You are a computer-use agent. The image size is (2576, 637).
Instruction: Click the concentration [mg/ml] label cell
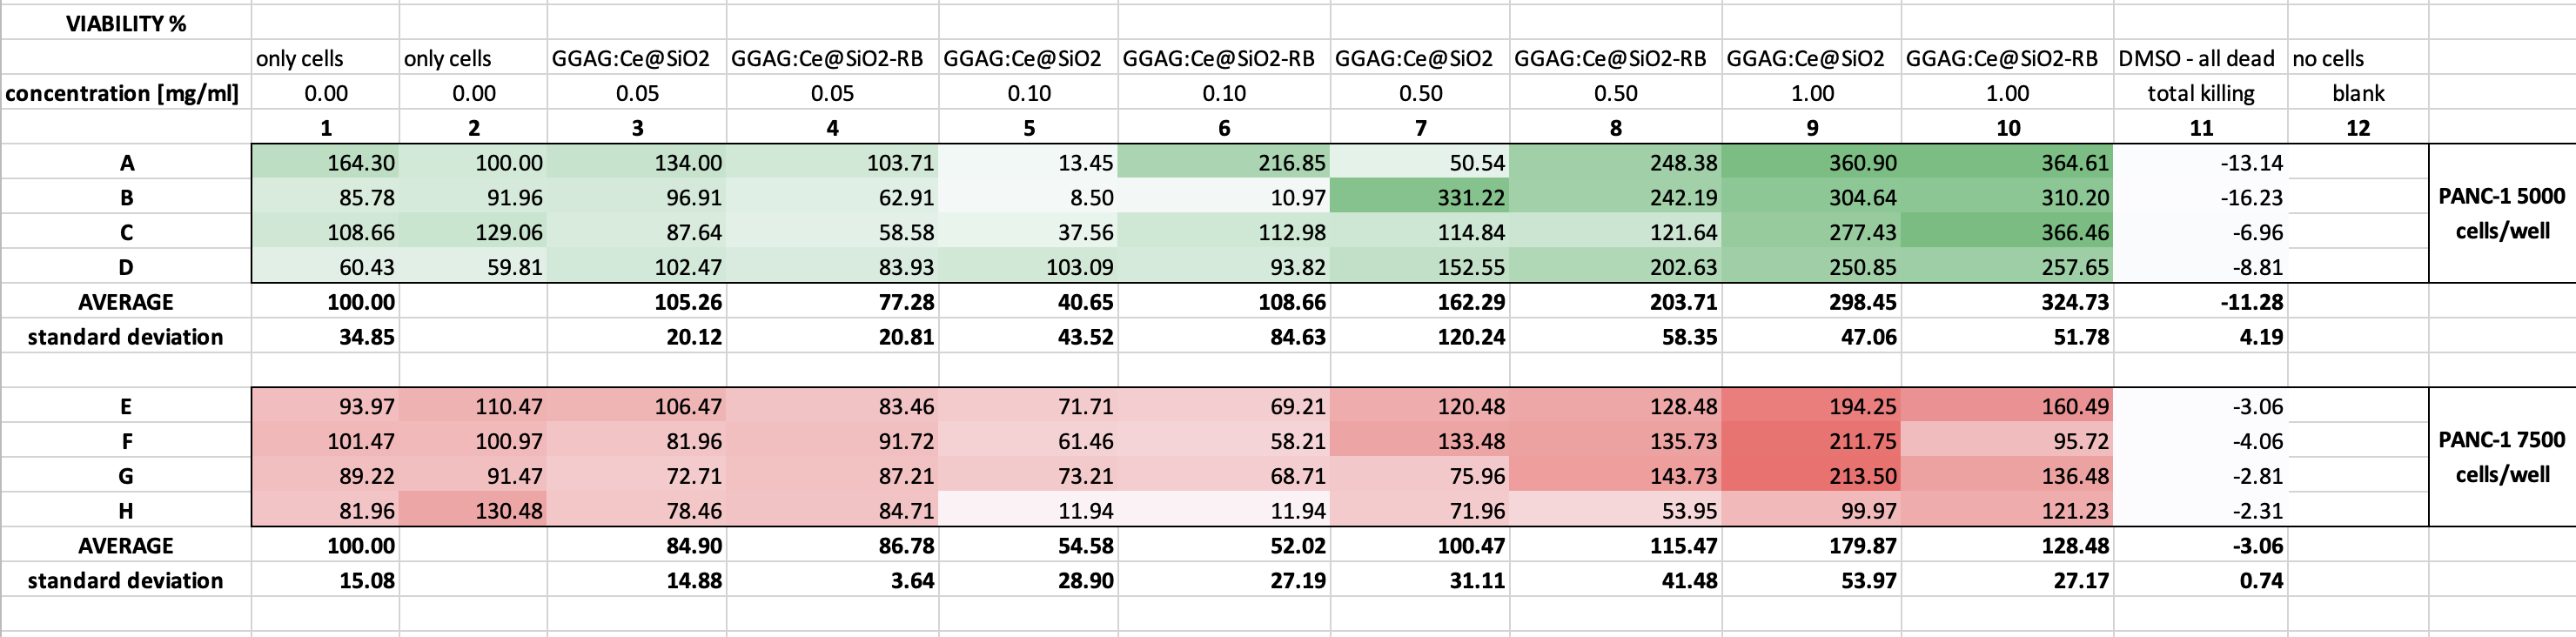point(122,93)
